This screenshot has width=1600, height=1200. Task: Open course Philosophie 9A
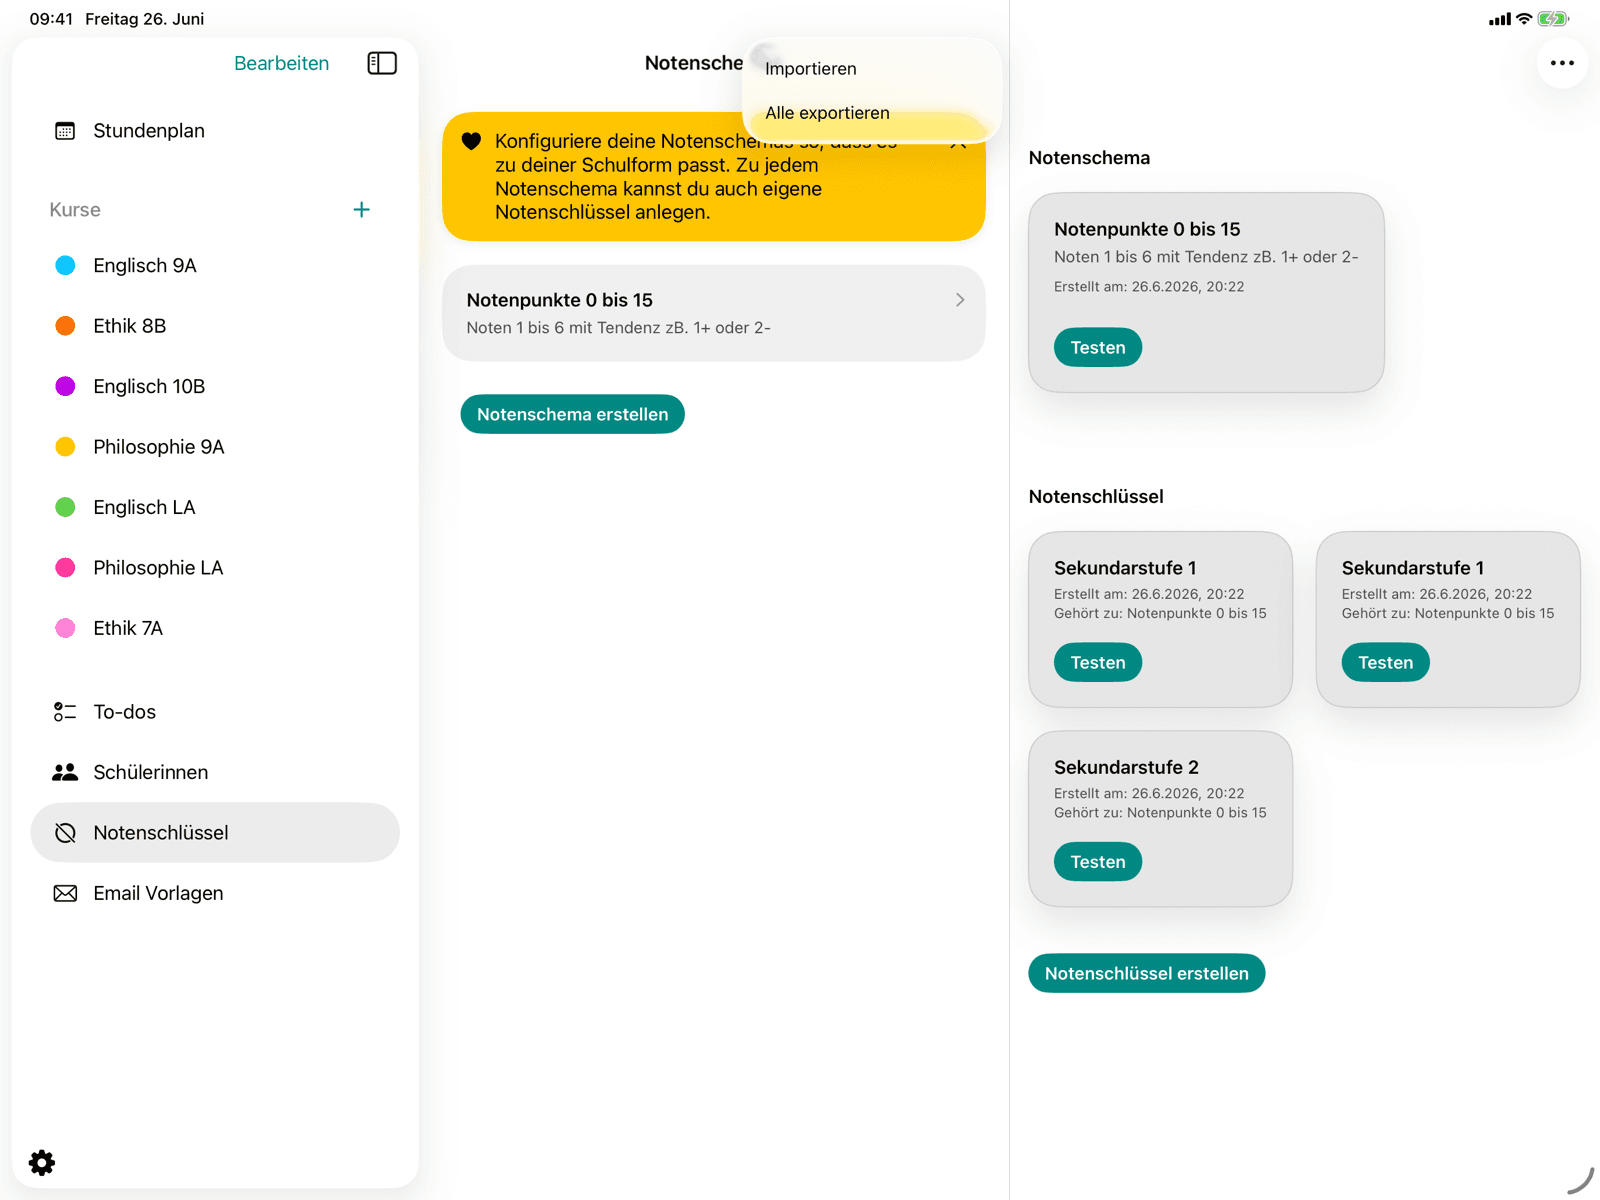tap(215, 447)
